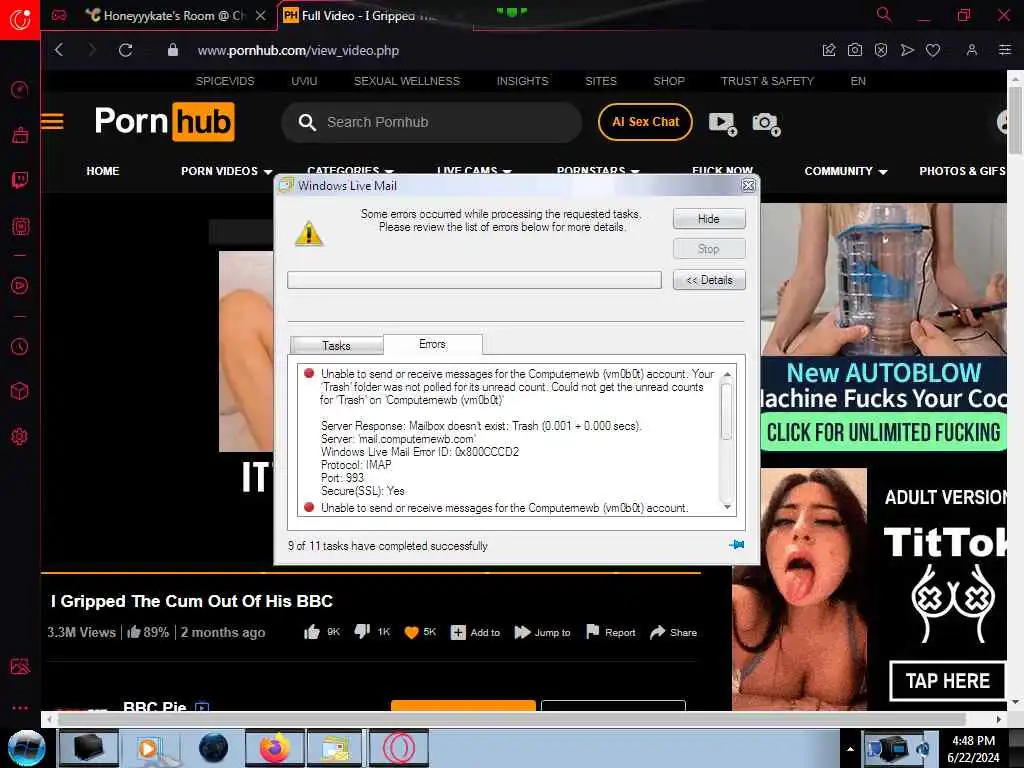Click the upload photo camera icon

[766, 123]
